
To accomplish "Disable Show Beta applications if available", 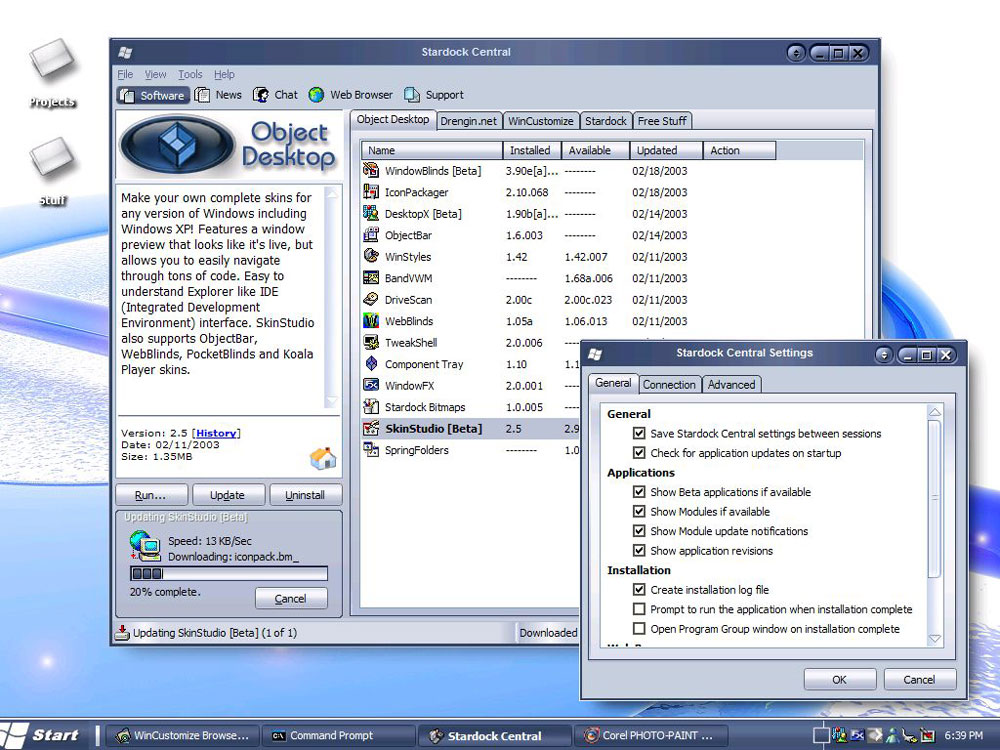I will click(639, 492).
